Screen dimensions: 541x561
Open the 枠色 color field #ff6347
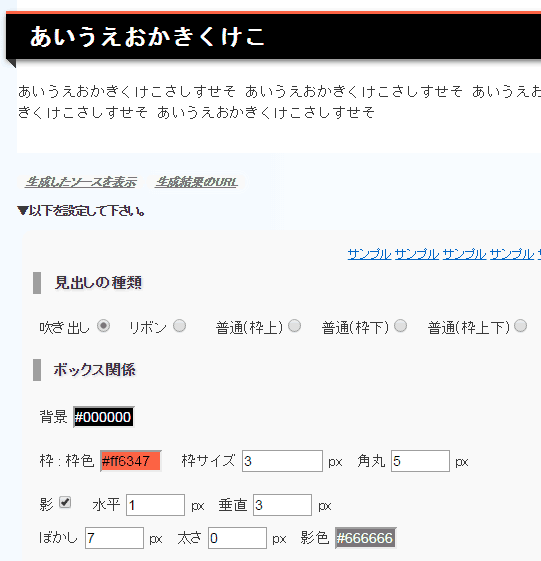click(131, 461)
